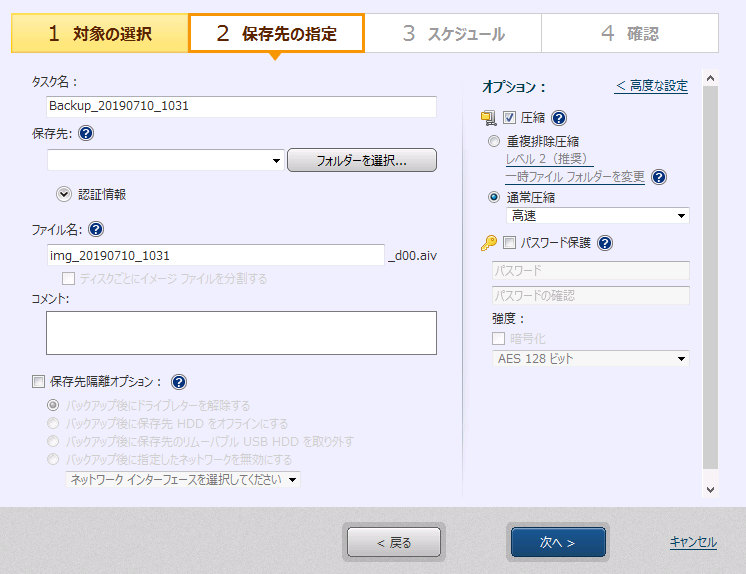The width and height of the screenshot is (746, 574).
Task: Click the ファイル名 input field
Action: [x=216, y=256]
